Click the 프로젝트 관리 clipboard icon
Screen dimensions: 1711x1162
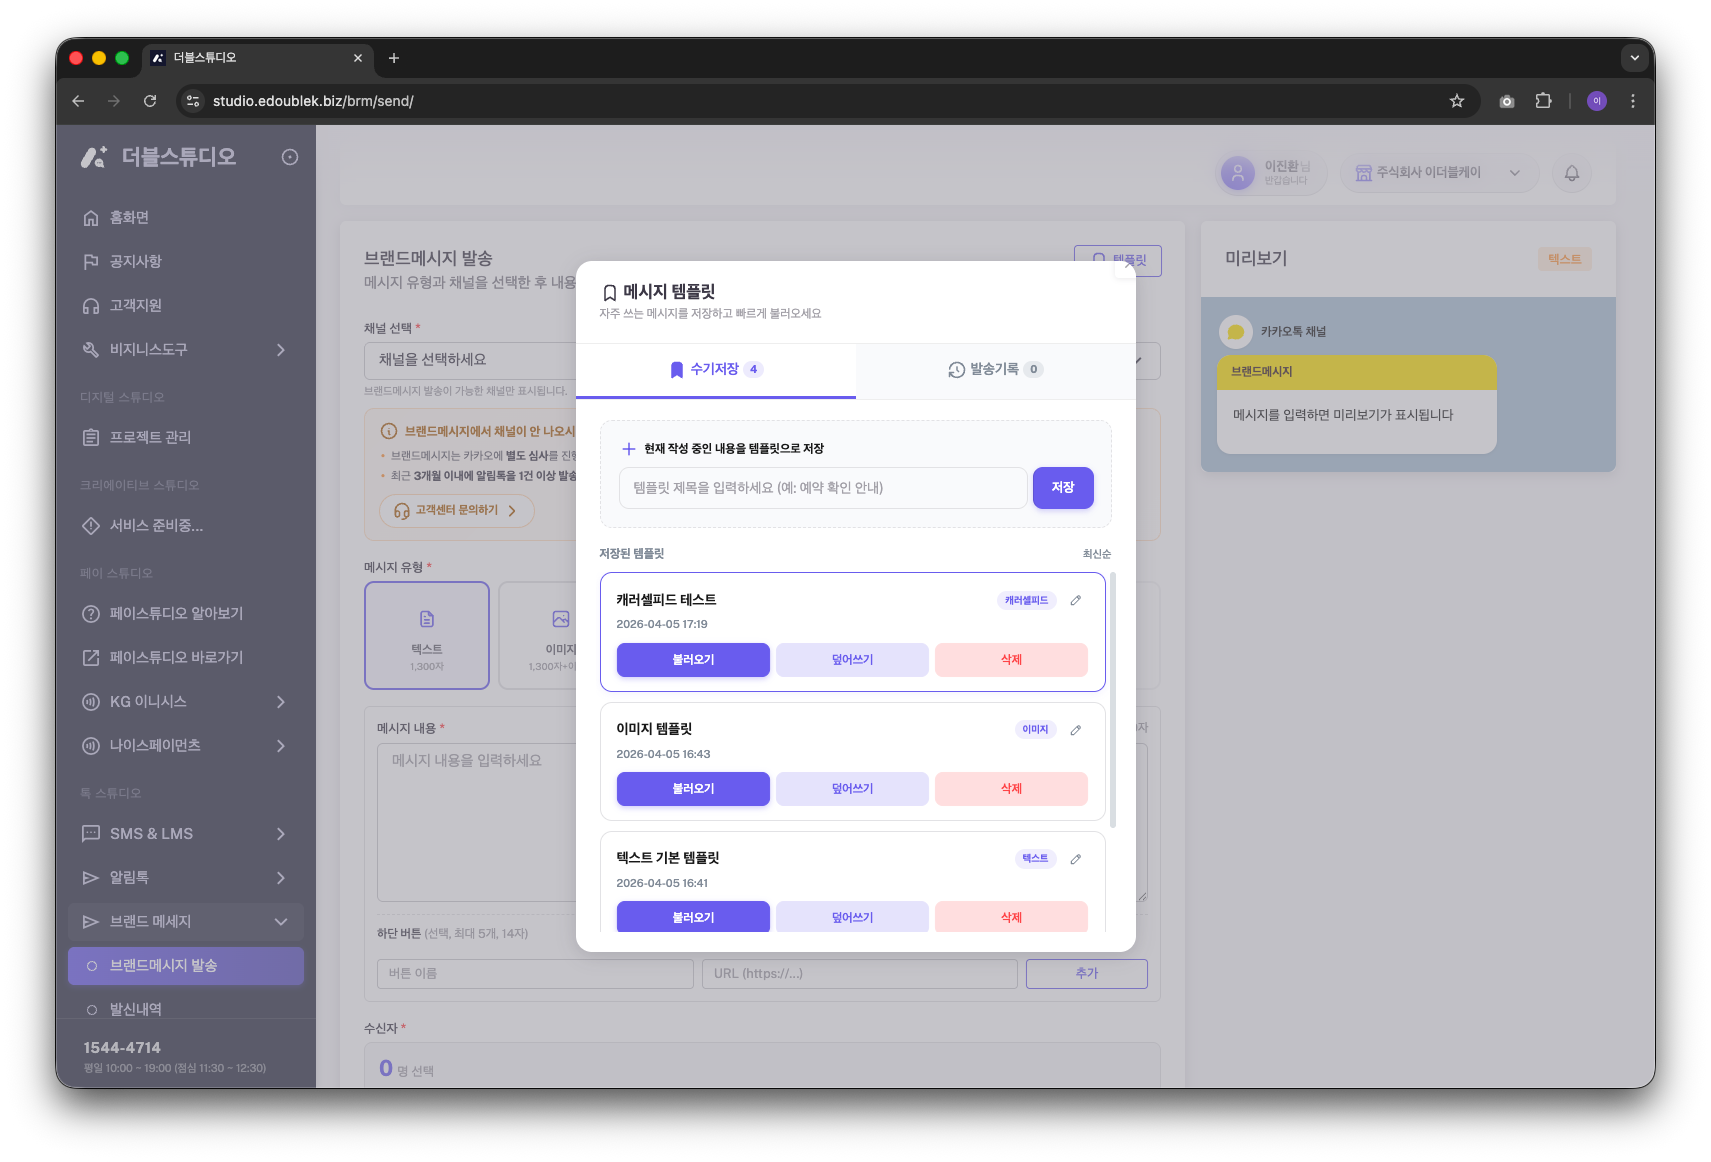(x=91, y=438)
